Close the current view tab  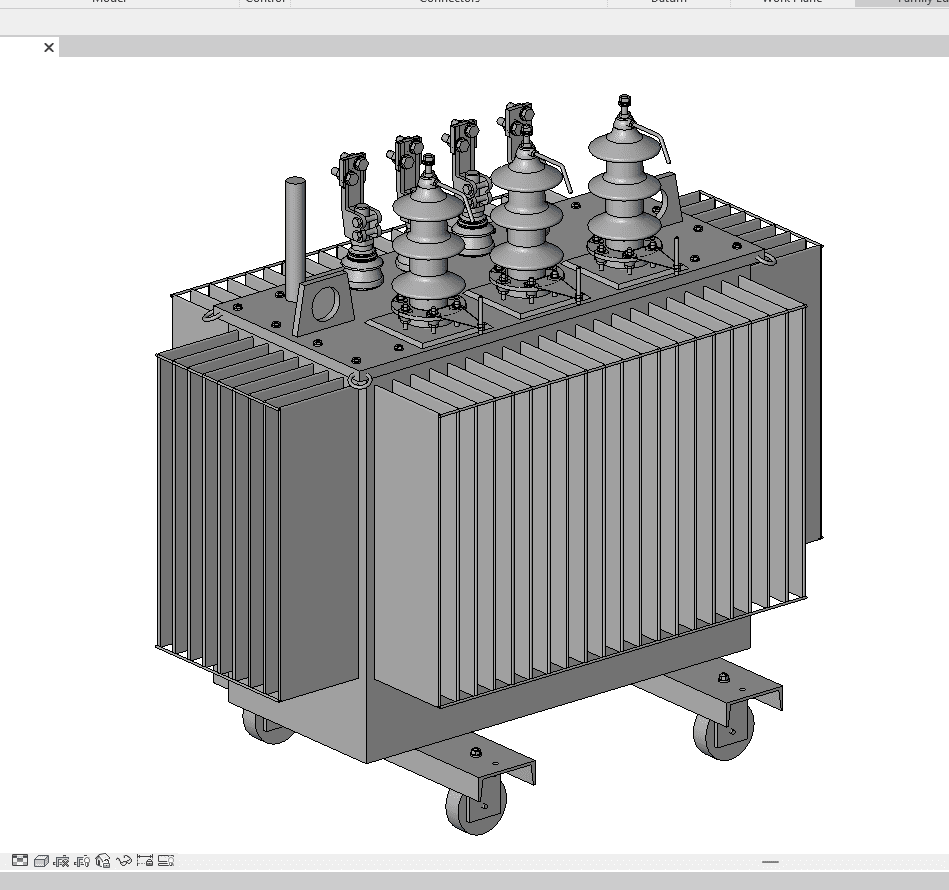49,47
